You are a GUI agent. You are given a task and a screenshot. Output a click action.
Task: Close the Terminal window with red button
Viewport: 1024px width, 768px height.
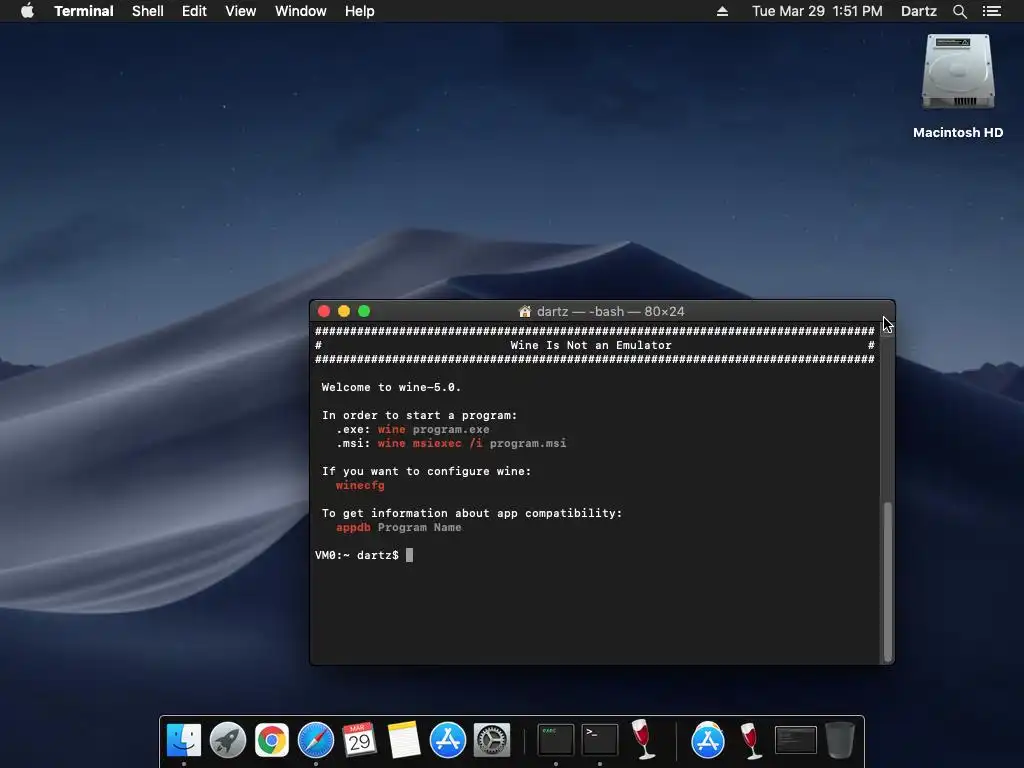pos(324,312)
